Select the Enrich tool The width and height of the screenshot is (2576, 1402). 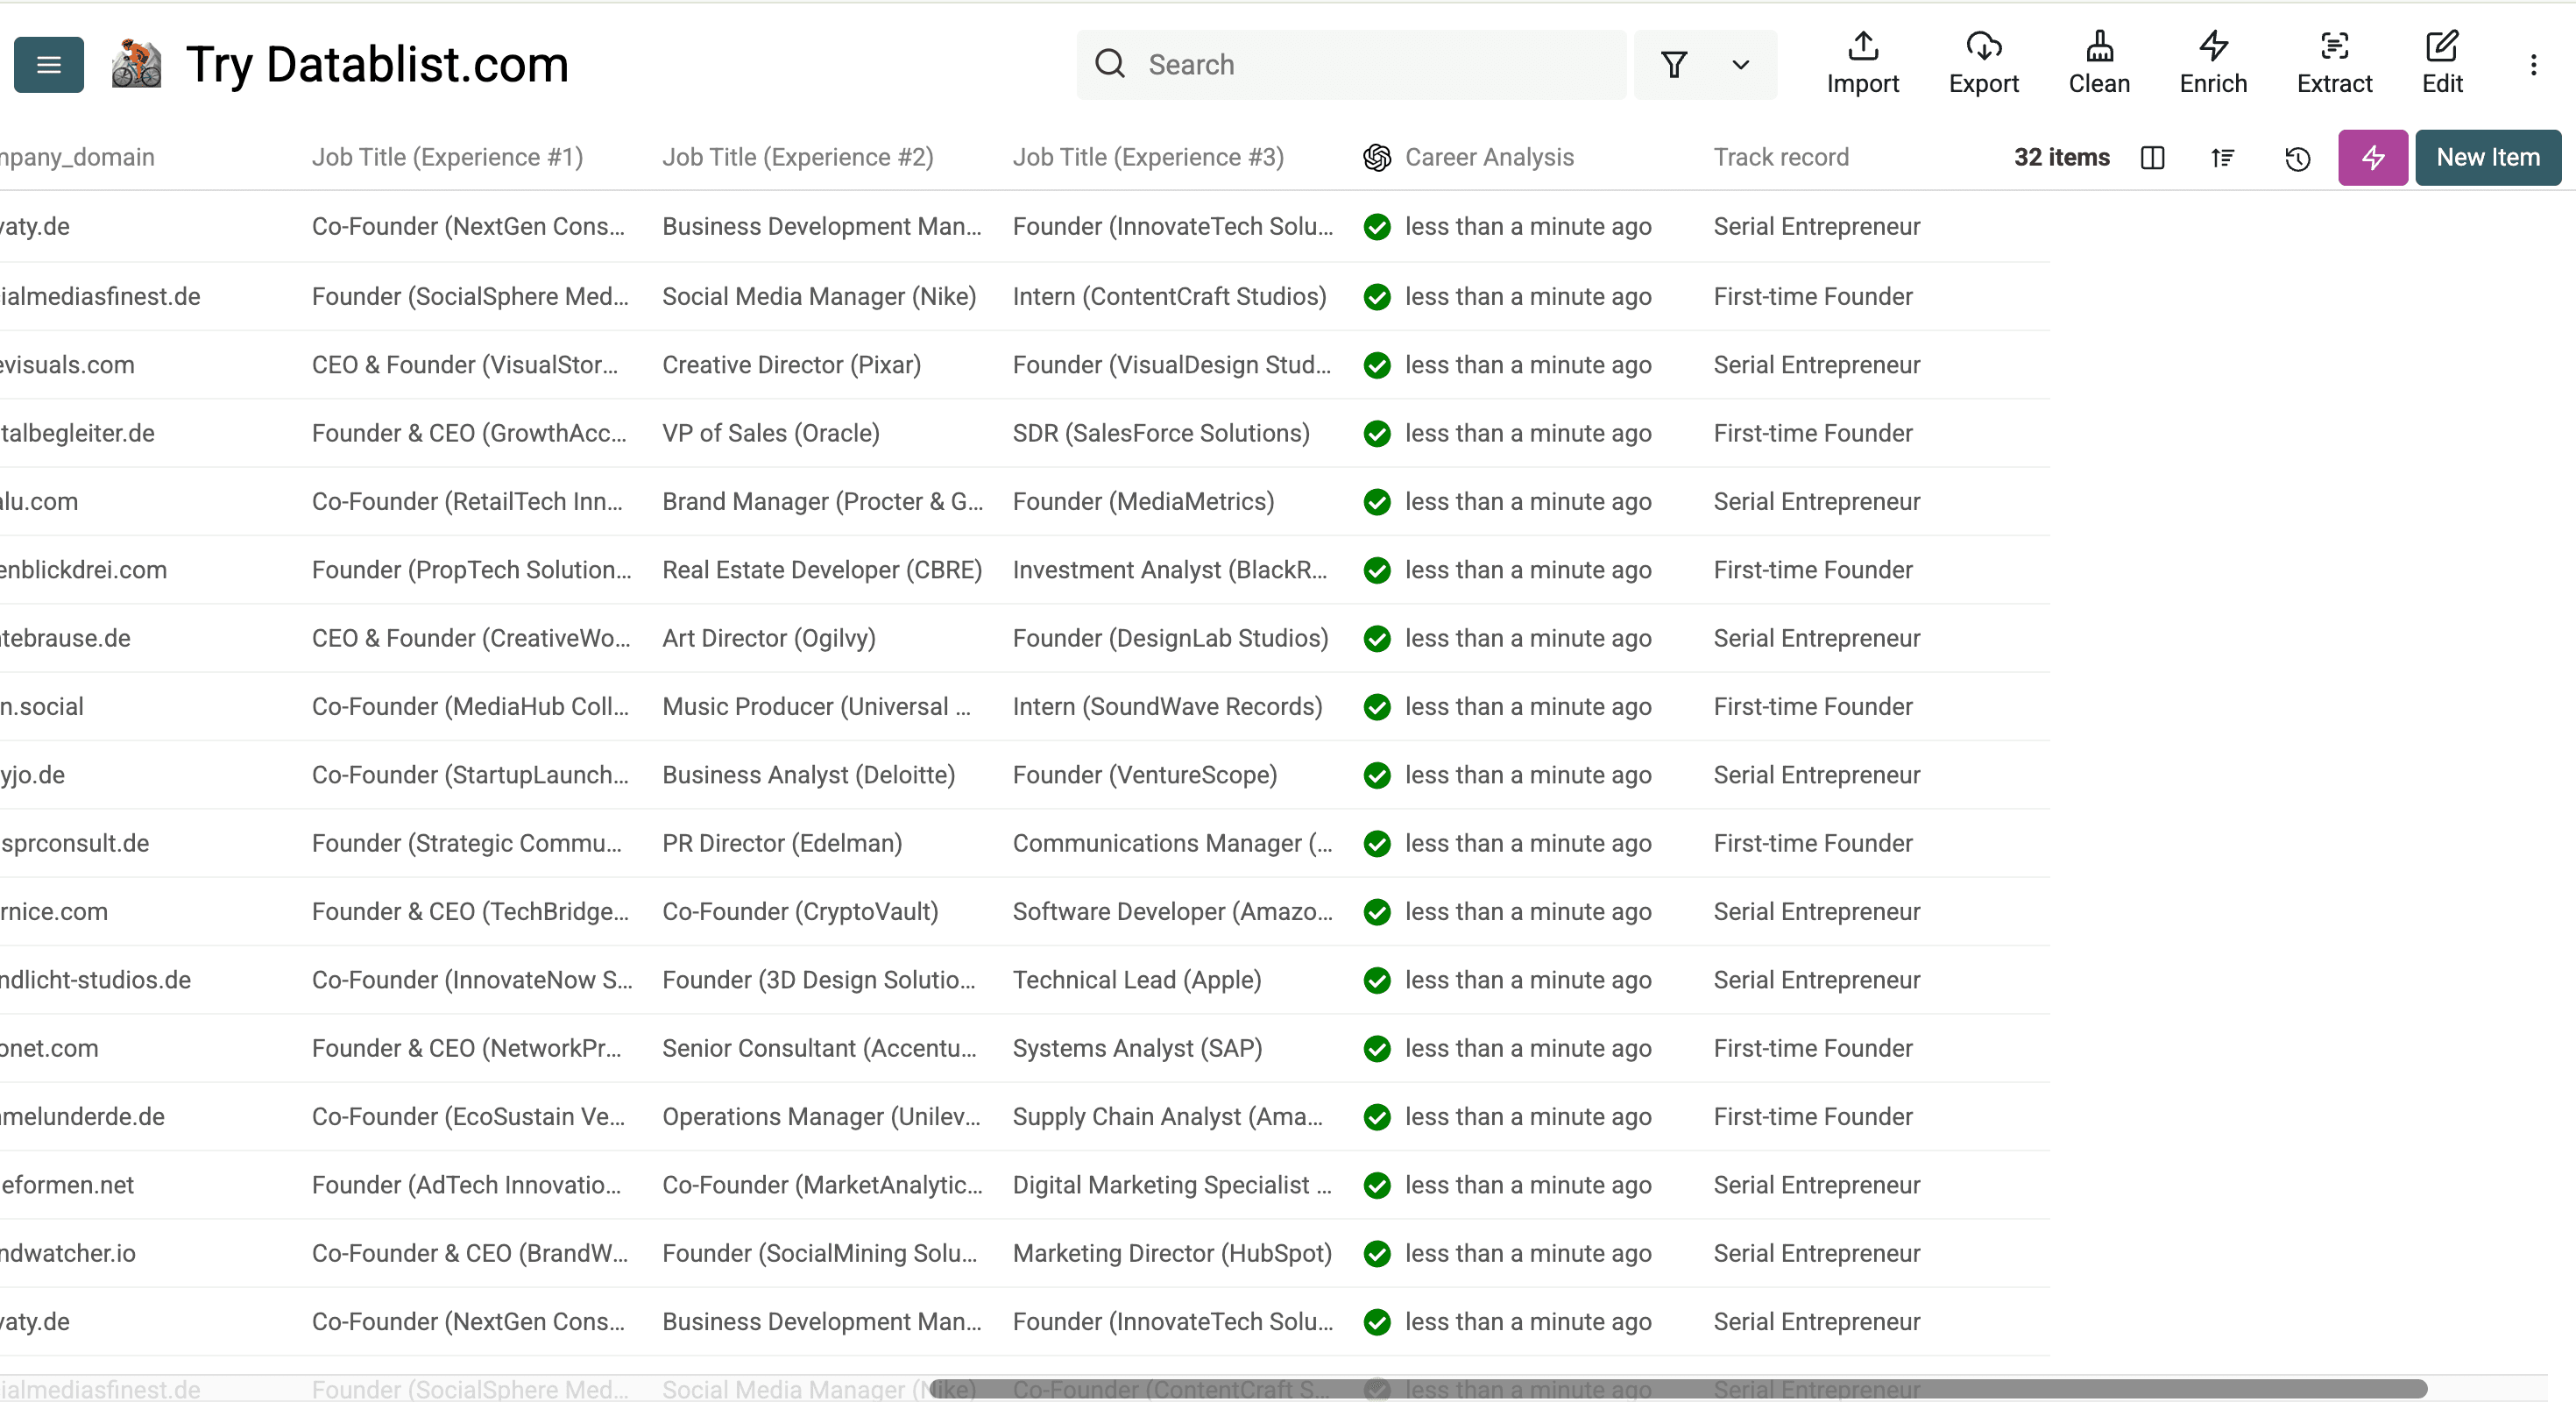[2212, 62]
